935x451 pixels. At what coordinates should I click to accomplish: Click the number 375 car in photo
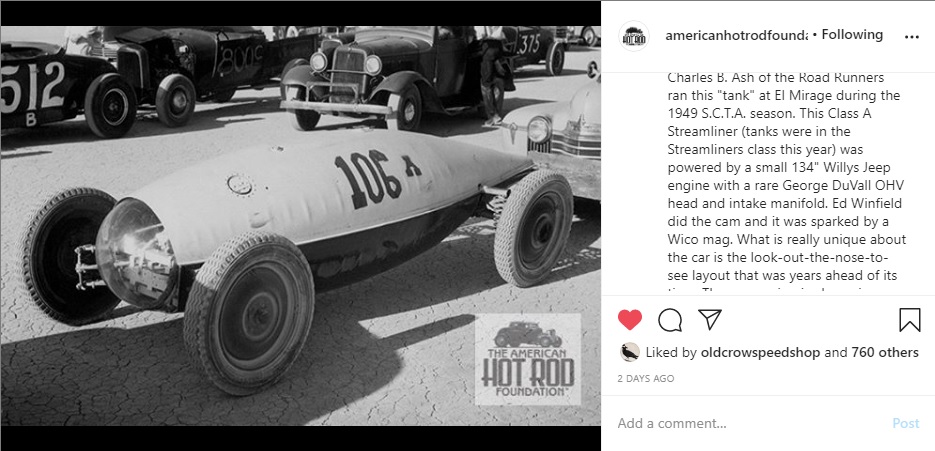pos(534,48)
